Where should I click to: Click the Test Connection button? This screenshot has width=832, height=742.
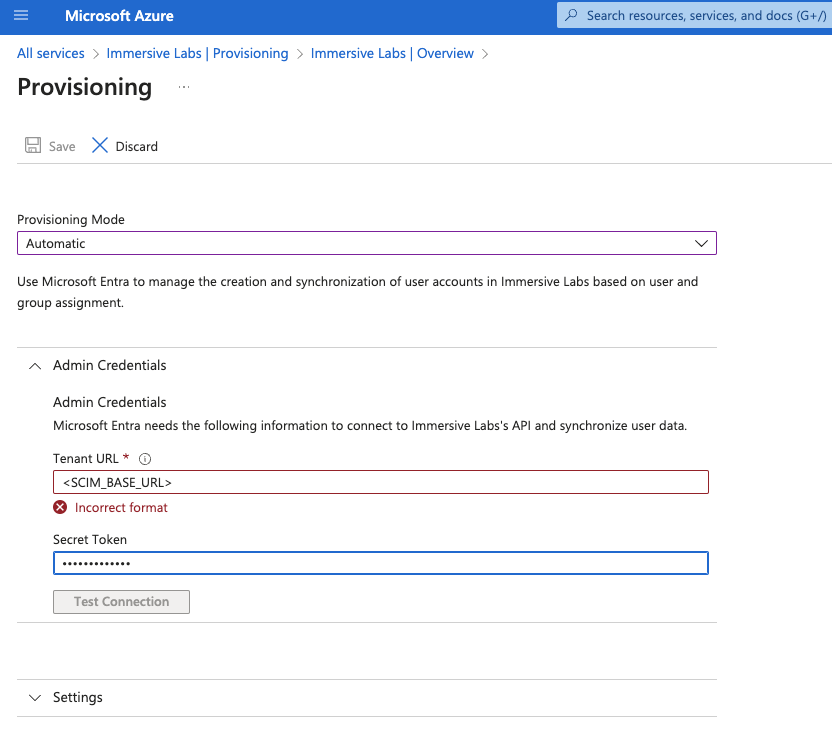tap(121, 602)
